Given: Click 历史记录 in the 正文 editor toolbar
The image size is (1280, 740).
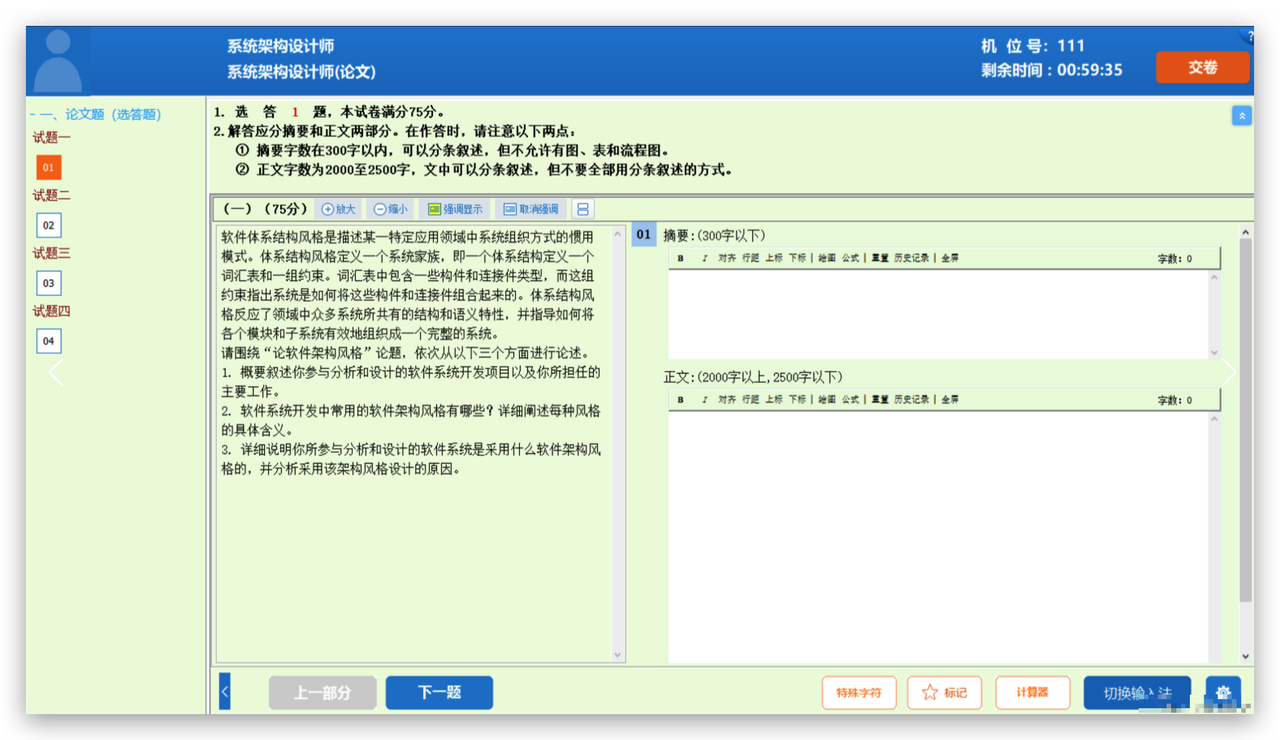Looking at the screenshot, I should click(912, 399).
